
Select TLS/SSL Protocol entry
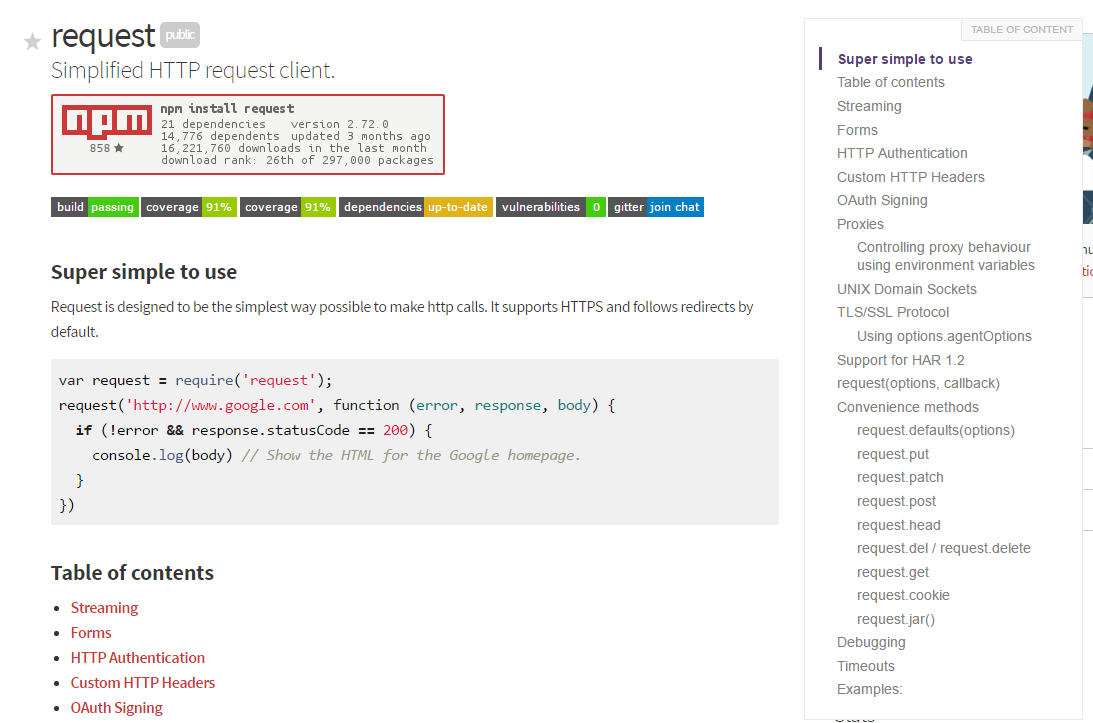tap(892, 312)
